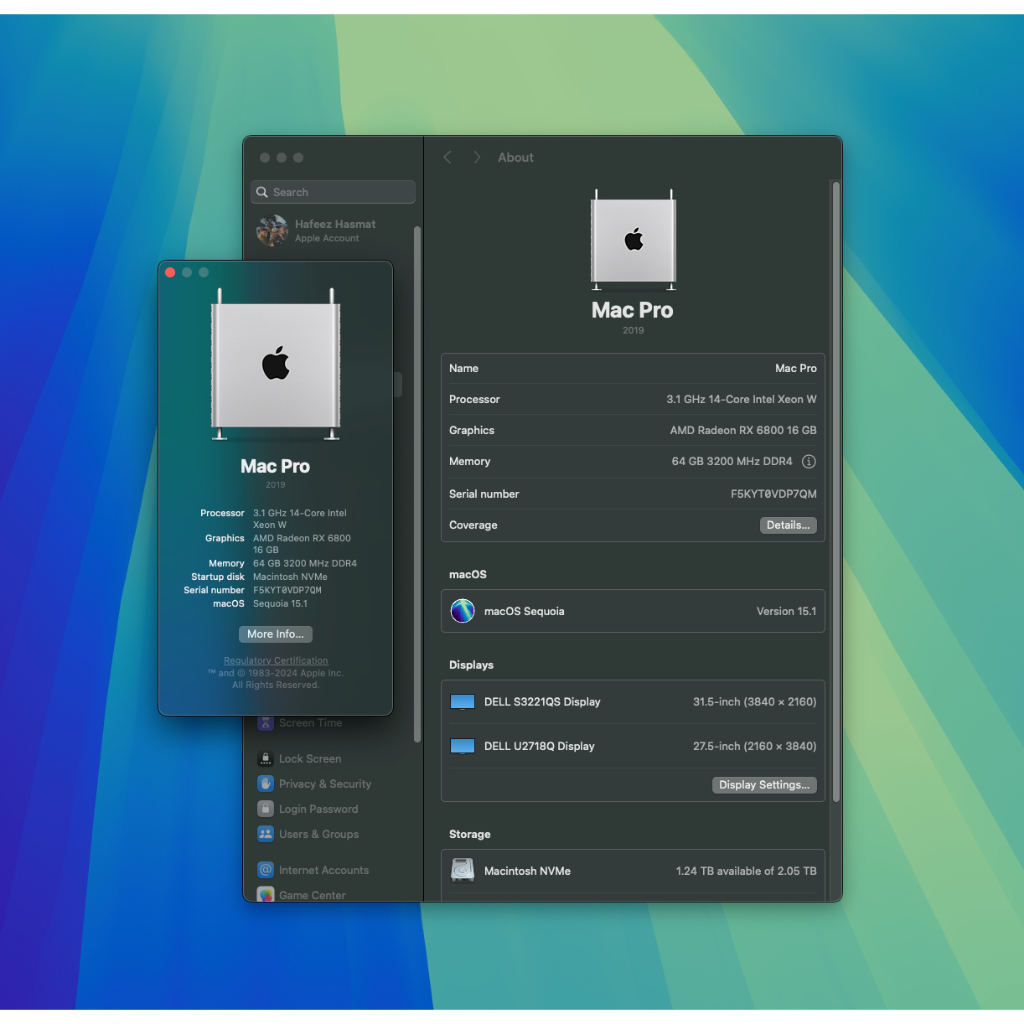
Task: Open the Screen Time sidebar item
Action: (310, 723)
